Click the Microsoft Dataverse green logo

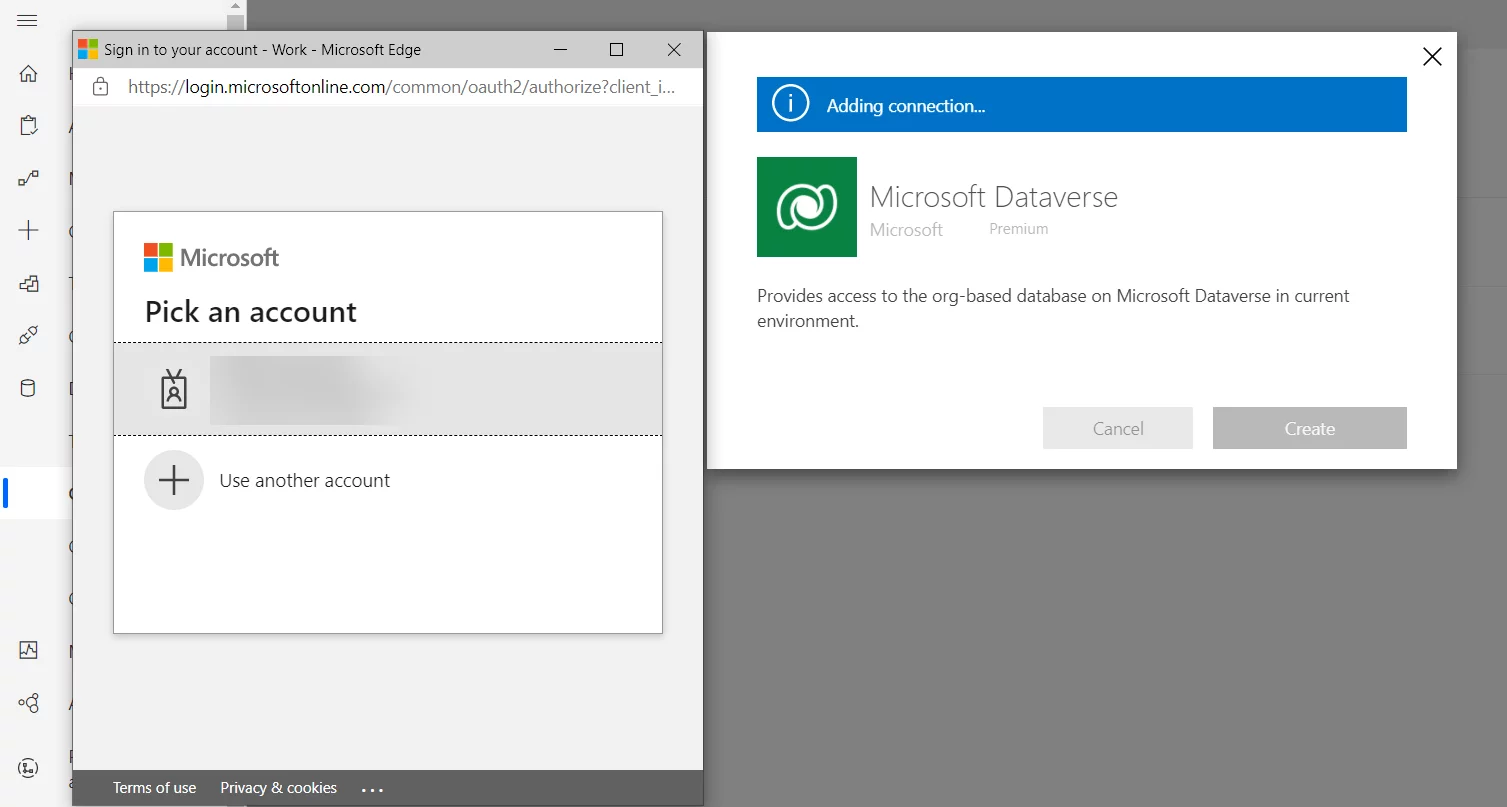807,207
